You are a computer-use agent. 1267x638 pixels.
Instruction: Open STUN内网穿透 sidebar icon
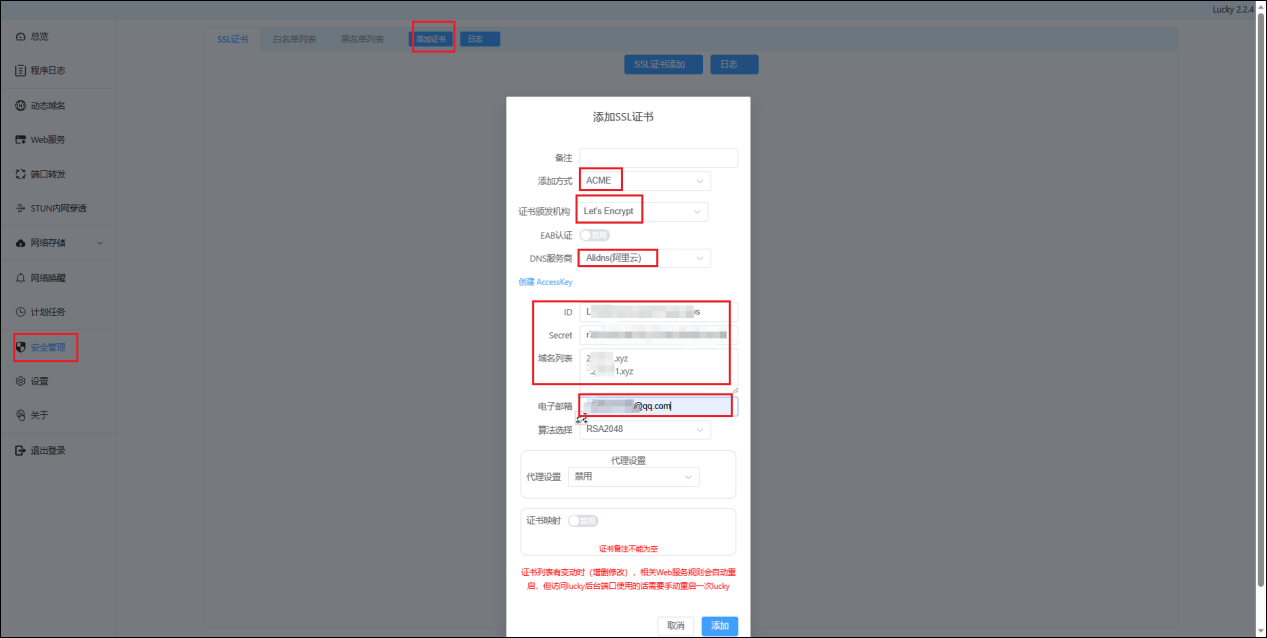21,209
